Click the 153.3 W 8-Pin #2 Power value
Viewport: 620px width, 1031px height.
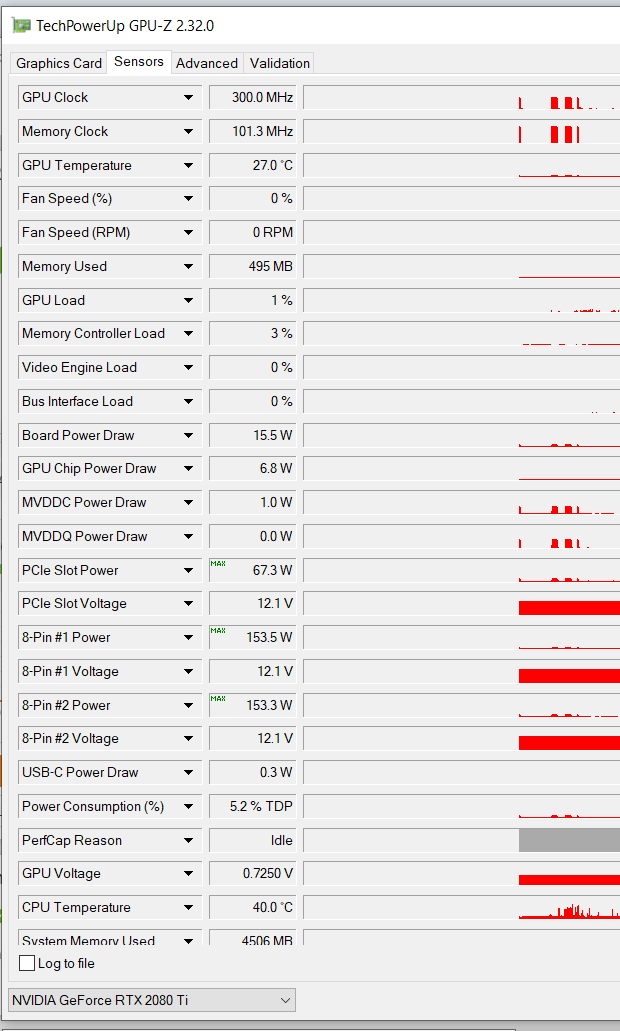(252, 706)
